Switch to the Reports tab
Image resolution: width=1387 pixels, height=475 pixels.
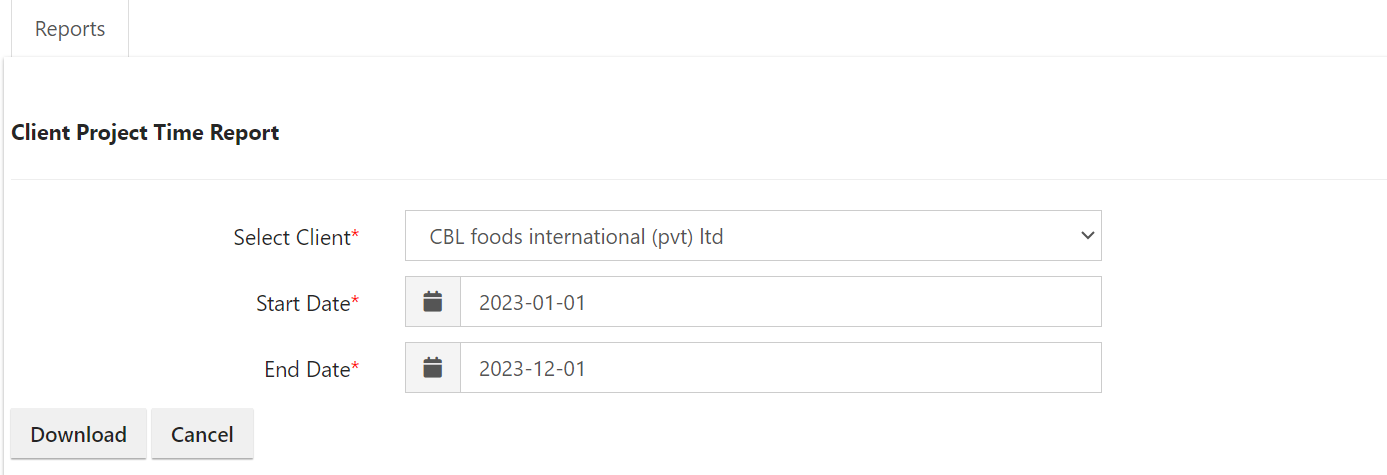70,29
